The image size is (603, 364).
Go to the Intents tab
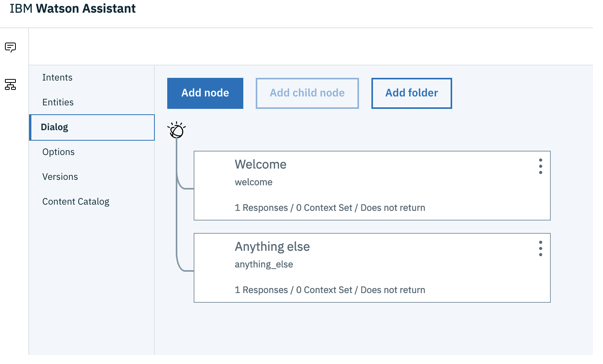[57, 78]
